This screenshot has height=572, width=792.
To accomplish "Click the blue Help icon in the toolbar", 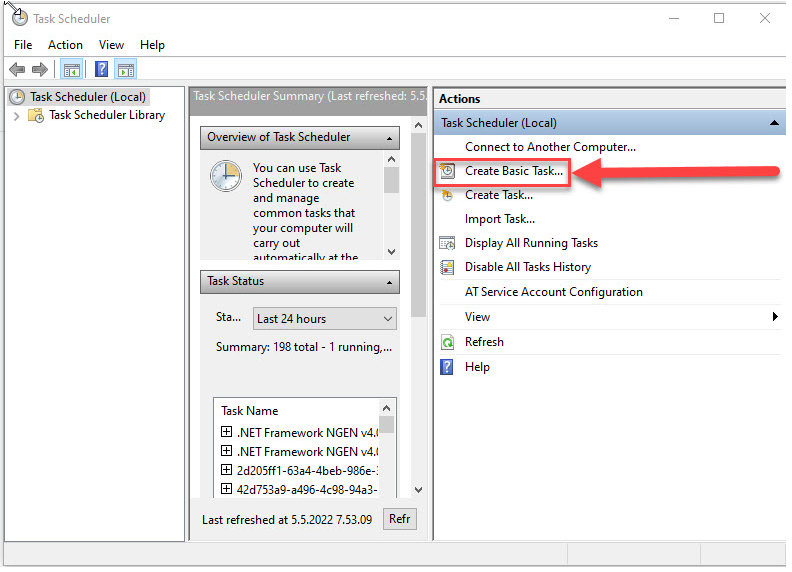I will click(101, 69).
